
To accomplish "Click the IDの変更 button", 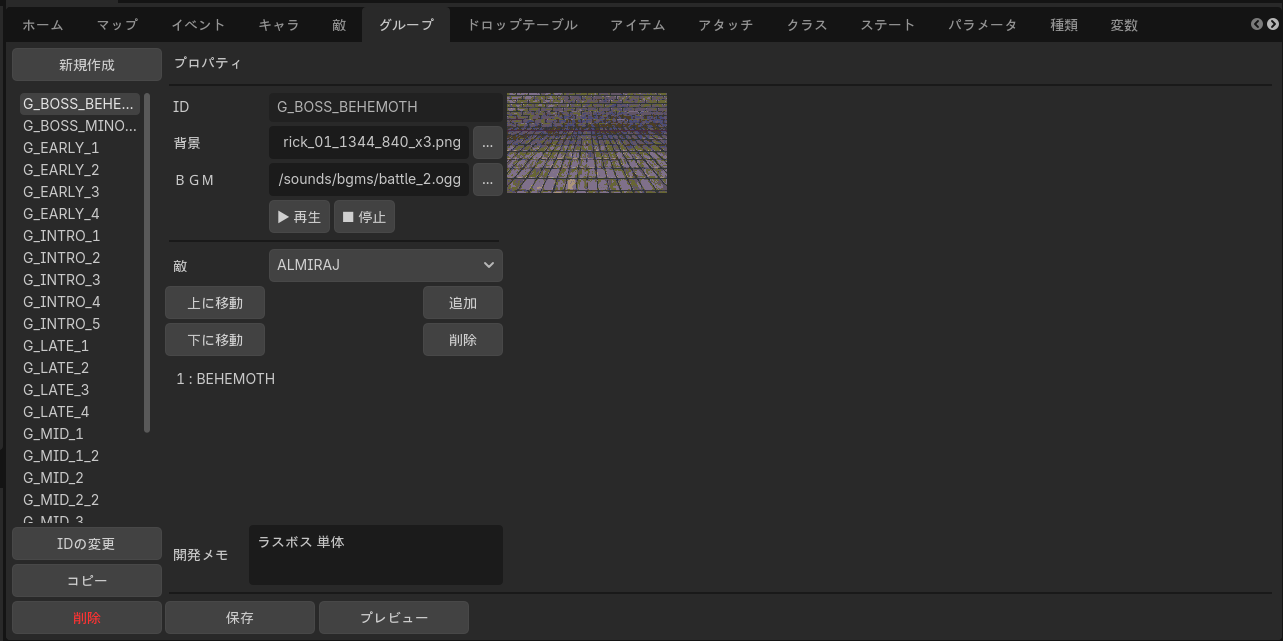I will pos(87,544).
